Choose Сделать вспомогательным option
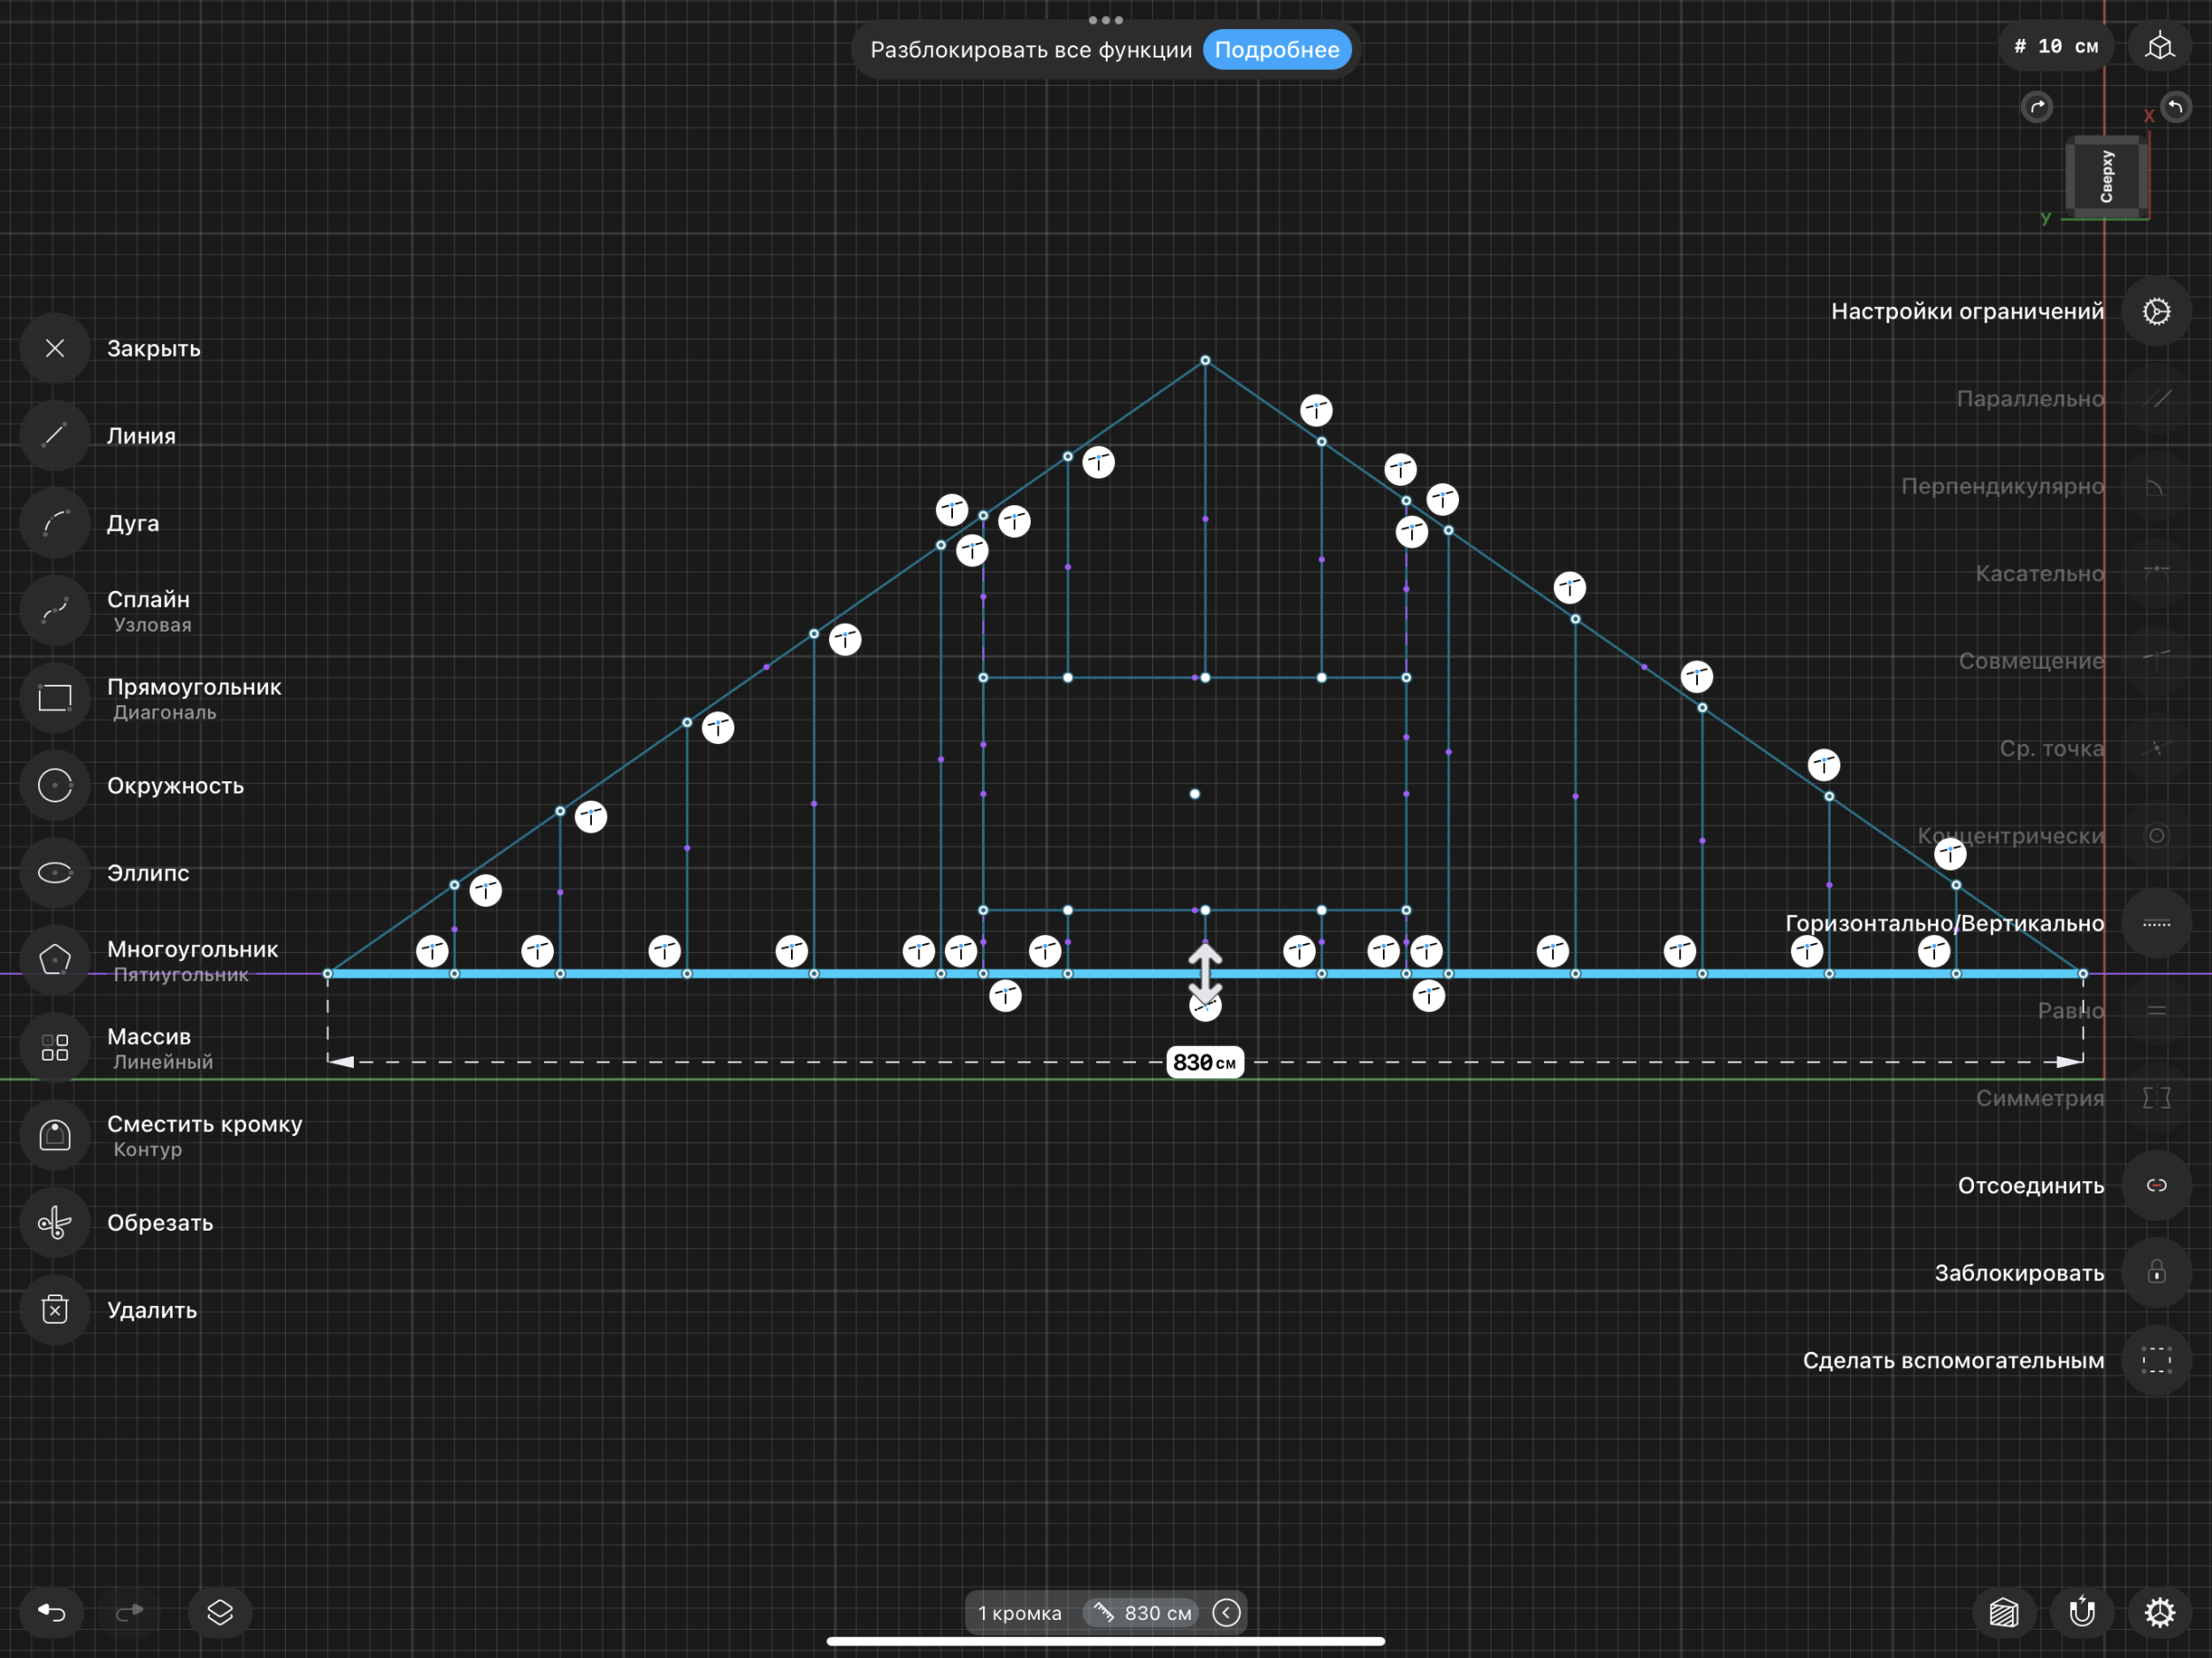The height and width of the screenshot is (1658, 2212). point(2156,1360)
